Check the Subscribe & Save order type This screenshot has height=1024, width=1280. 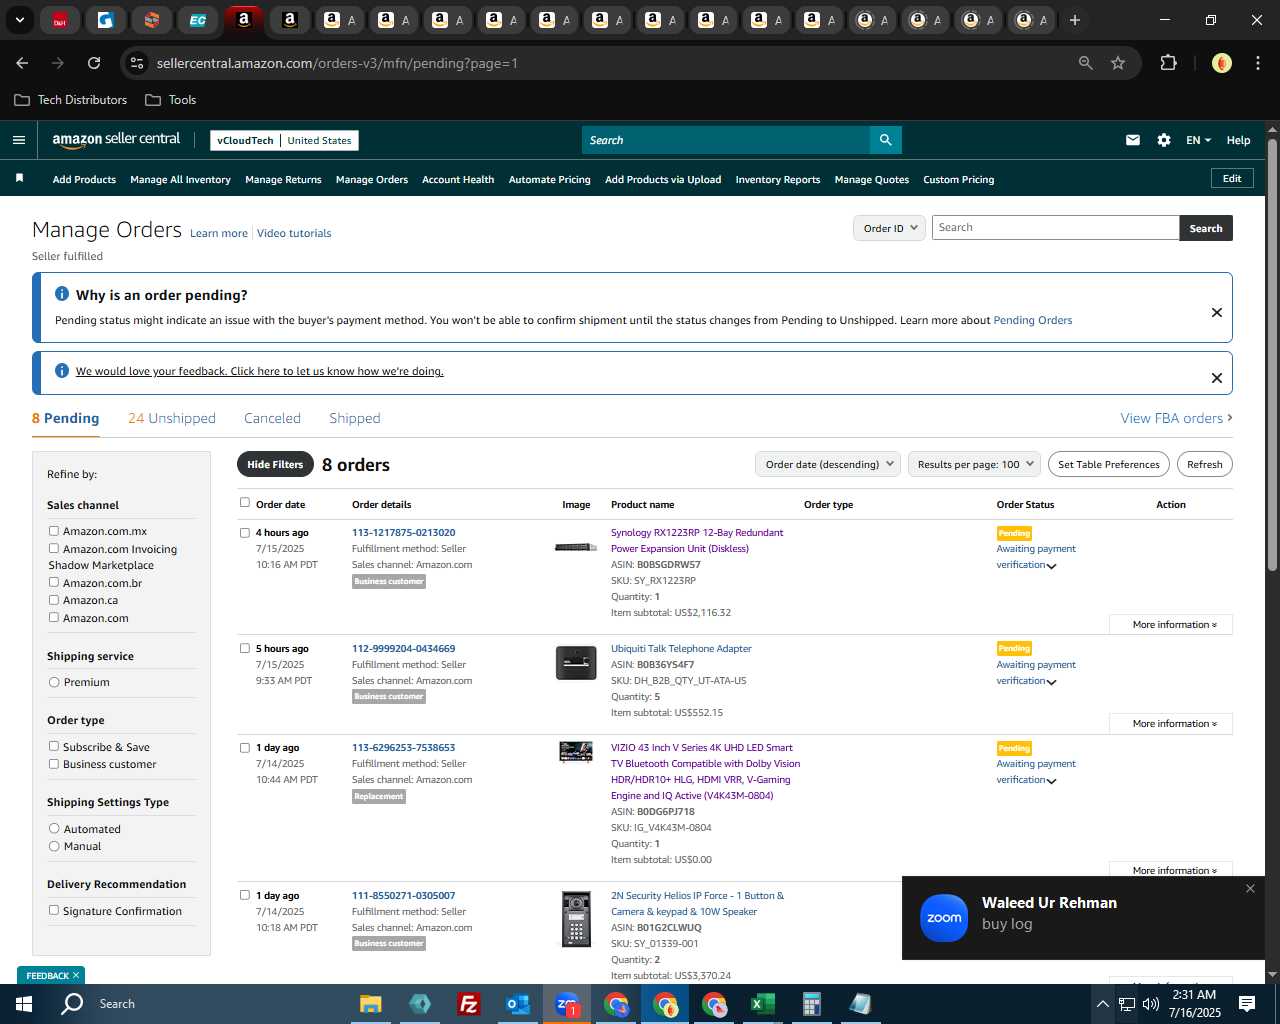[54, 746]
